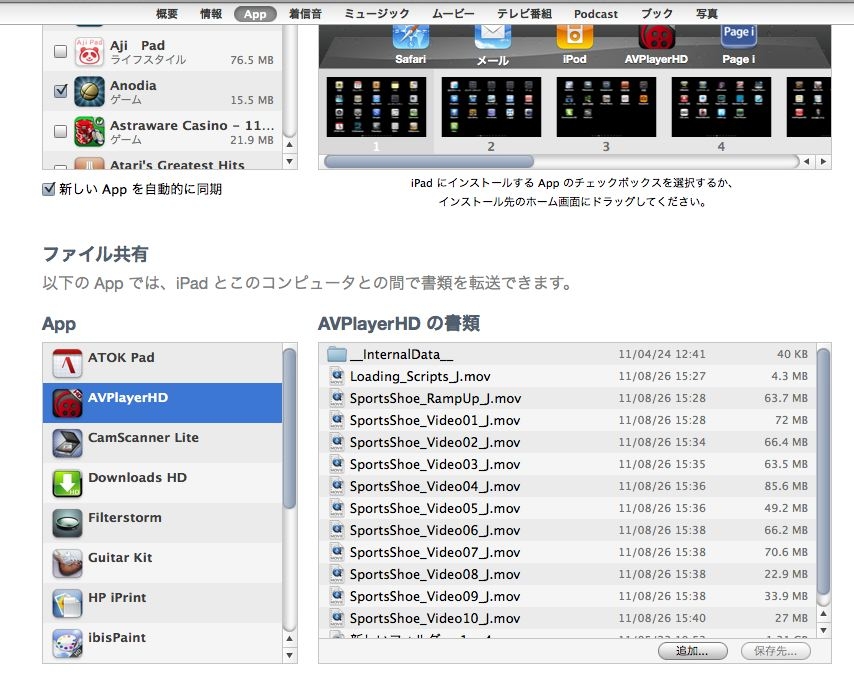
Task: Select home screen page 1 thumbnail
Action: click(376, 107)
